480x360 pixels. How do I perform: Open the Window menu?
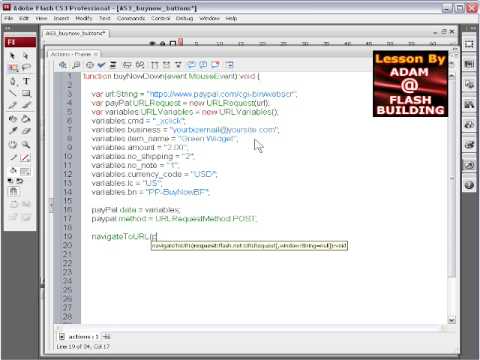coord(209,18)
